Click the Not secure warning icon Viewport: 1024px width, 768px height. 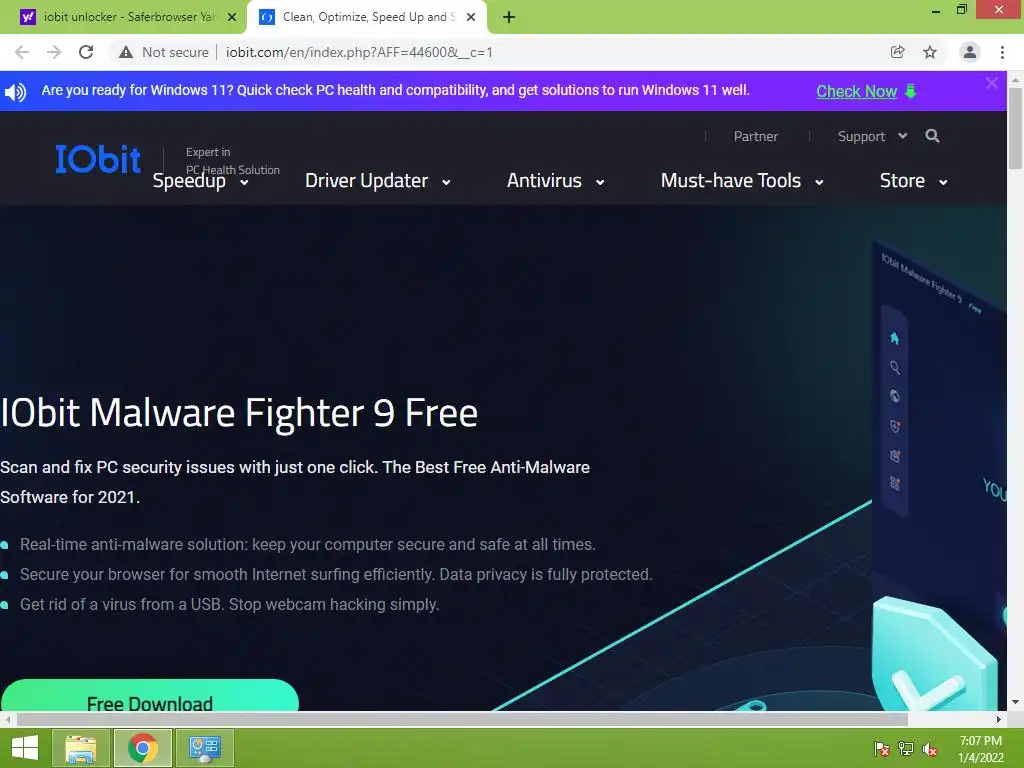[125, 52]
